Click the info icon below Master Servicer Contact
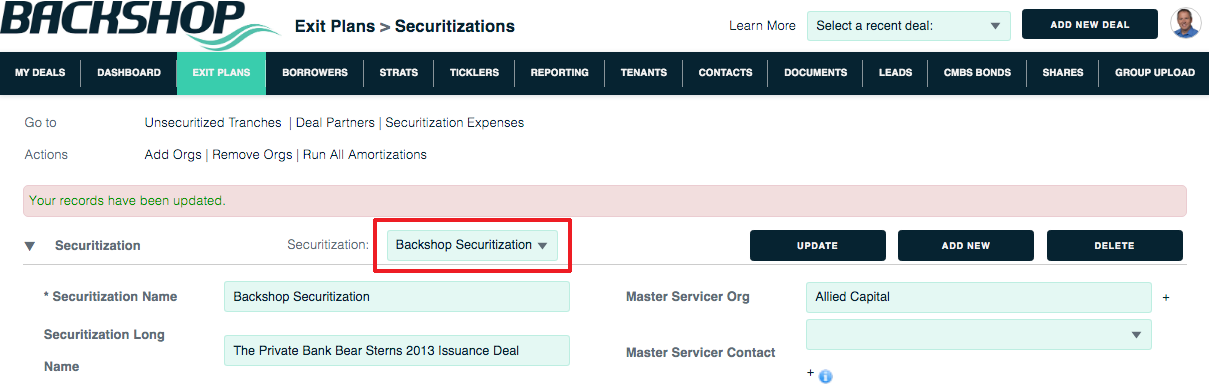The width and height of the screenshot is (1209, 389). 825,377
